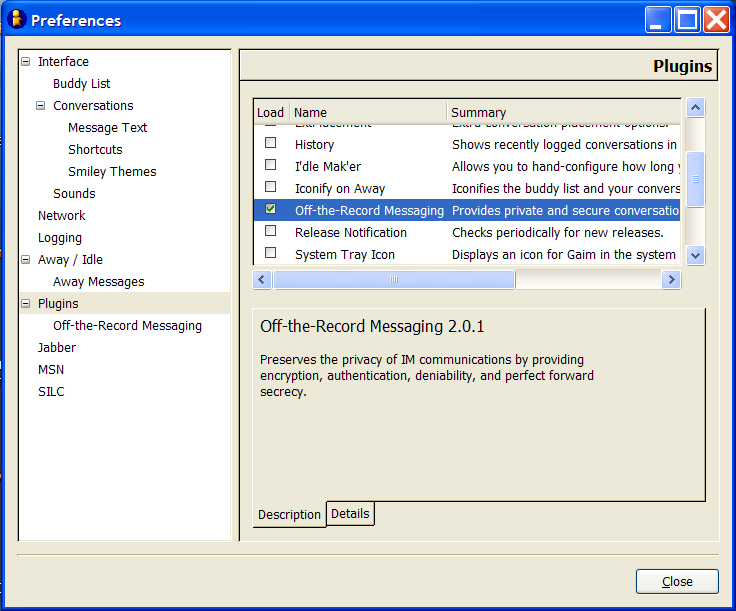Viewport: 736px width, 611px height.
Task: Select Message Text in the tree
Action: [107, 128]
